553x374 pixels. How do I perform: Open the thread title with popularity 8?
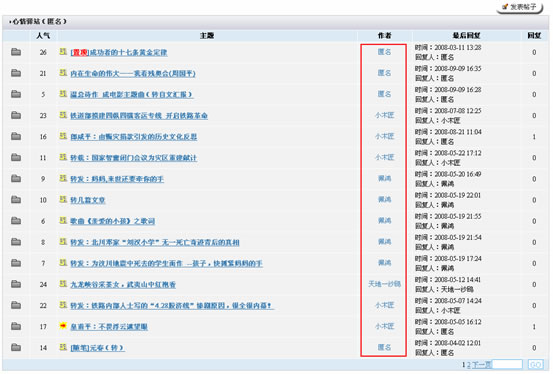[x=155, y=242]
